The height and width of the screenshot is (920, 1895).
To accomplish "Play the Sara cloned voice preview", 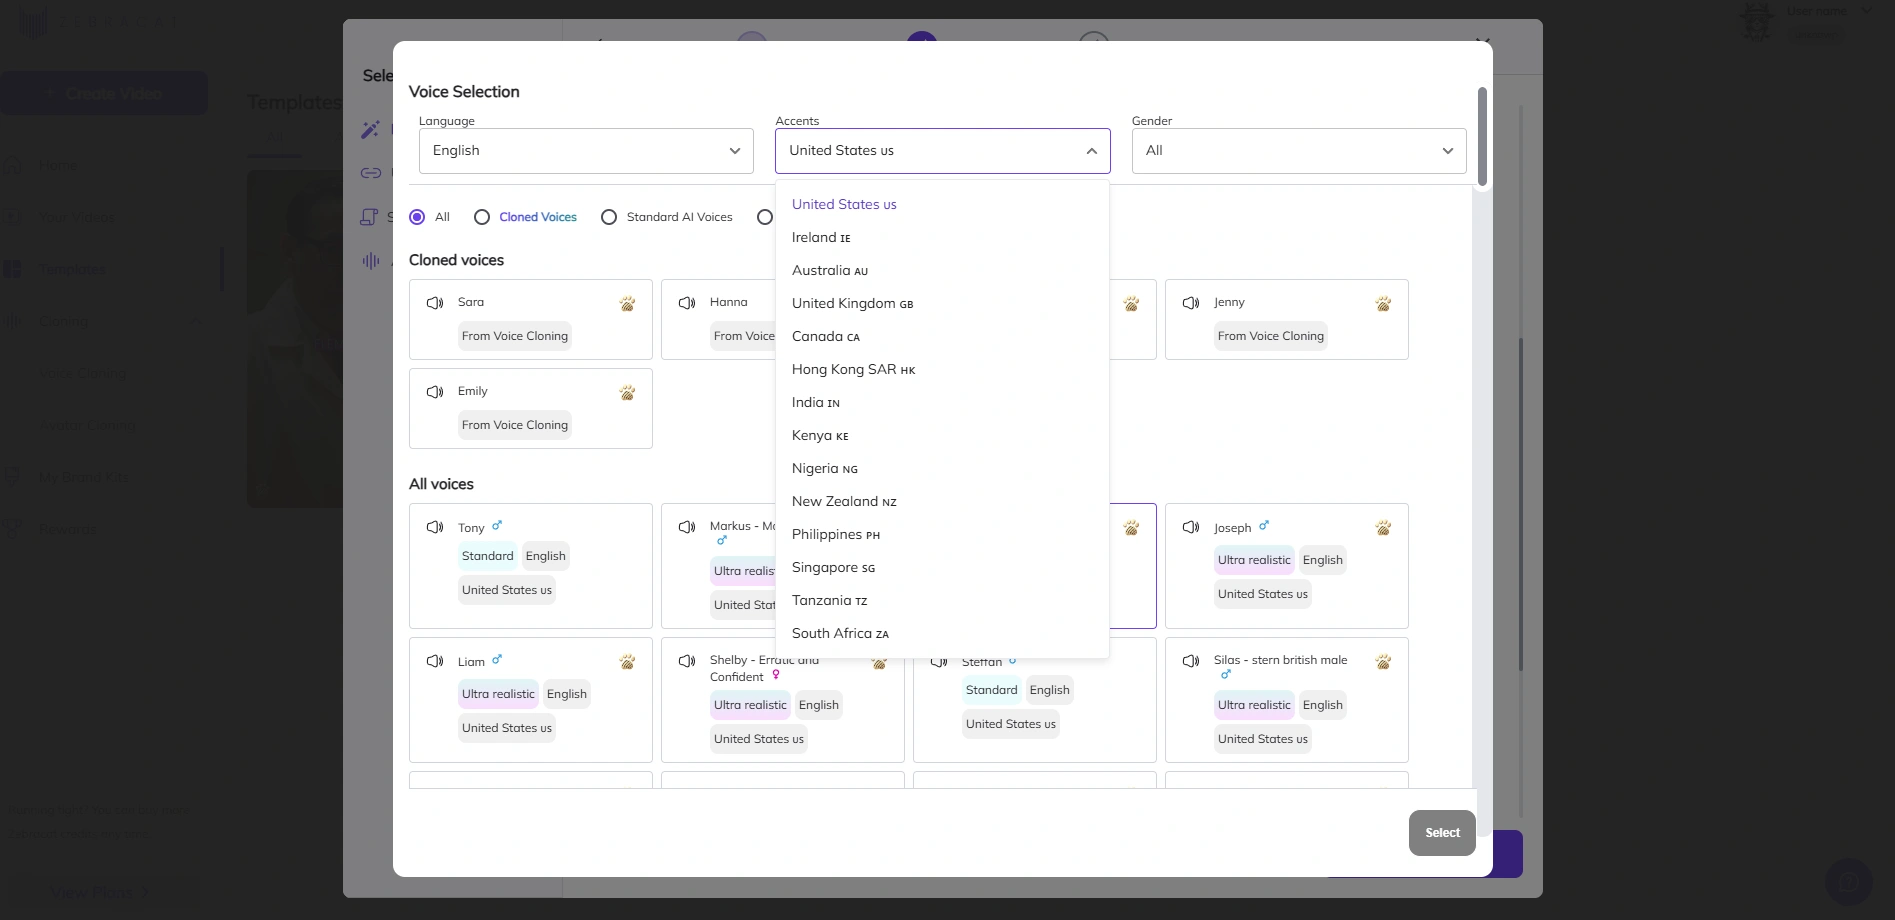I will pyautogui.click(x=435, y=303).
